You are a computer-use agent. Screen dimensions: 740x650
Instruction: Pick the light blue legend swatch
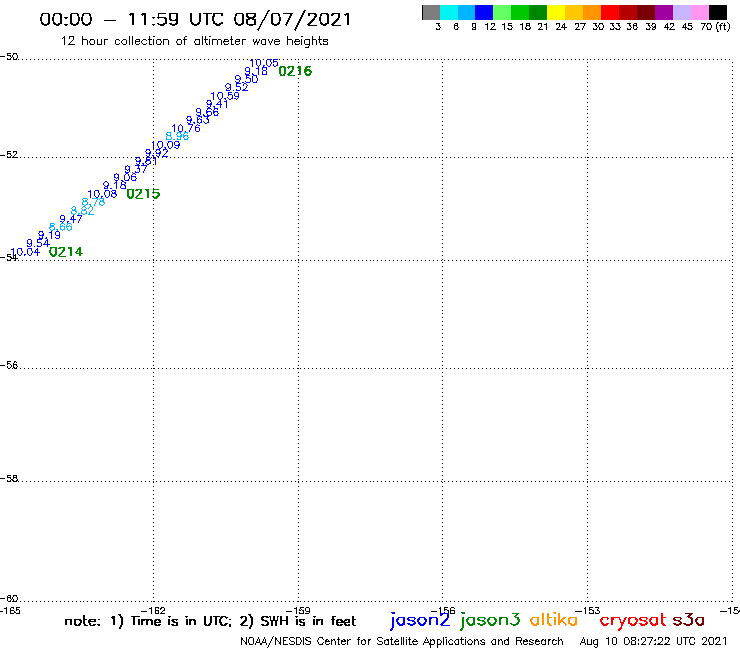pyautogui.click(x=467, y=12)
